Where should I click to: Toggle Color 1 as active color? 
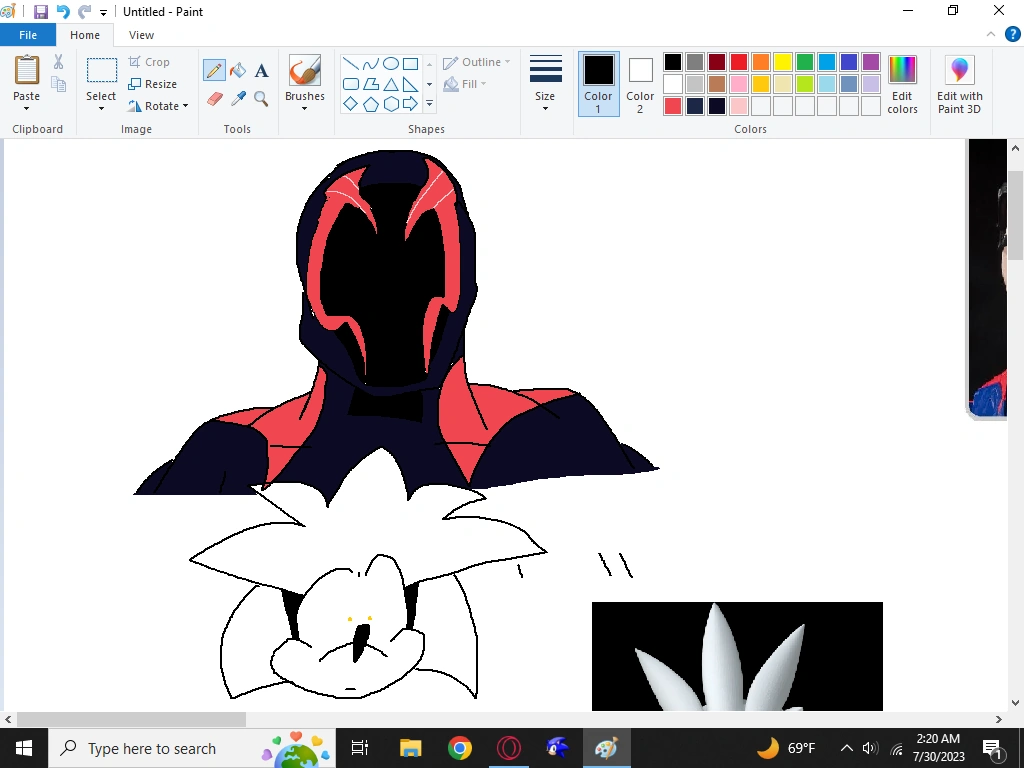coord(598,84)
